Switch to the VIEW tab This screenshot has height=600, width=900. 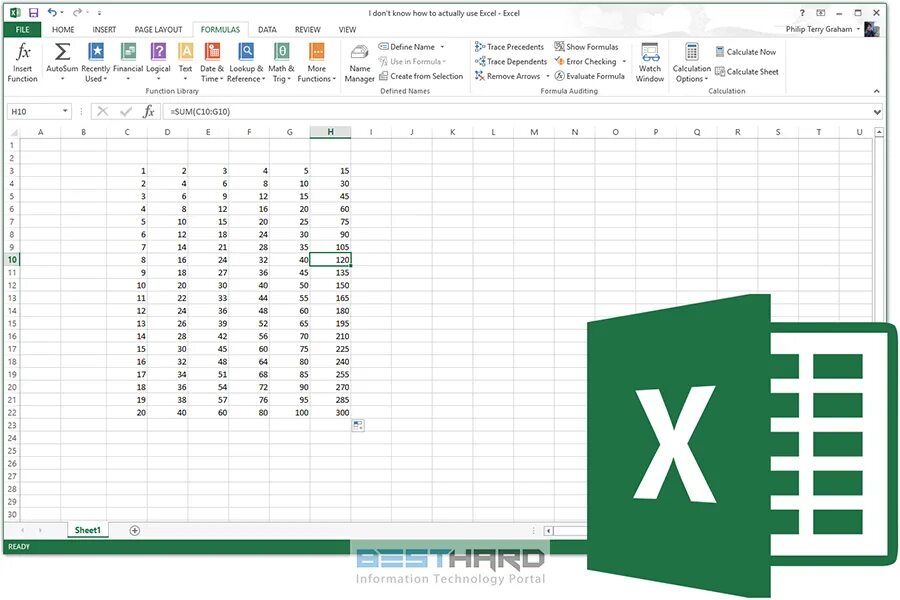coord(347,29)
